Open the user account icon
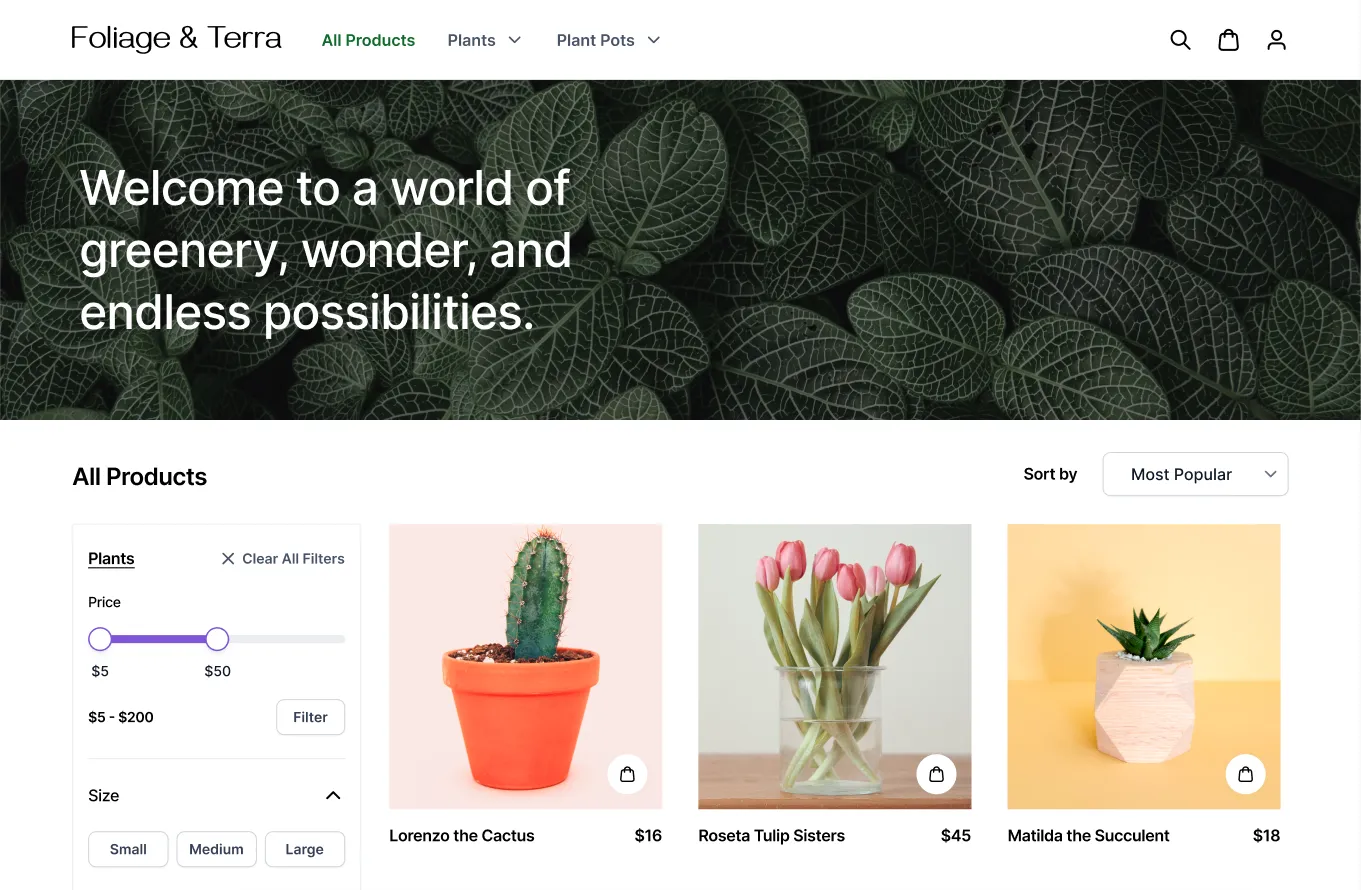 pyautogui.click(x=1276, y=40)
